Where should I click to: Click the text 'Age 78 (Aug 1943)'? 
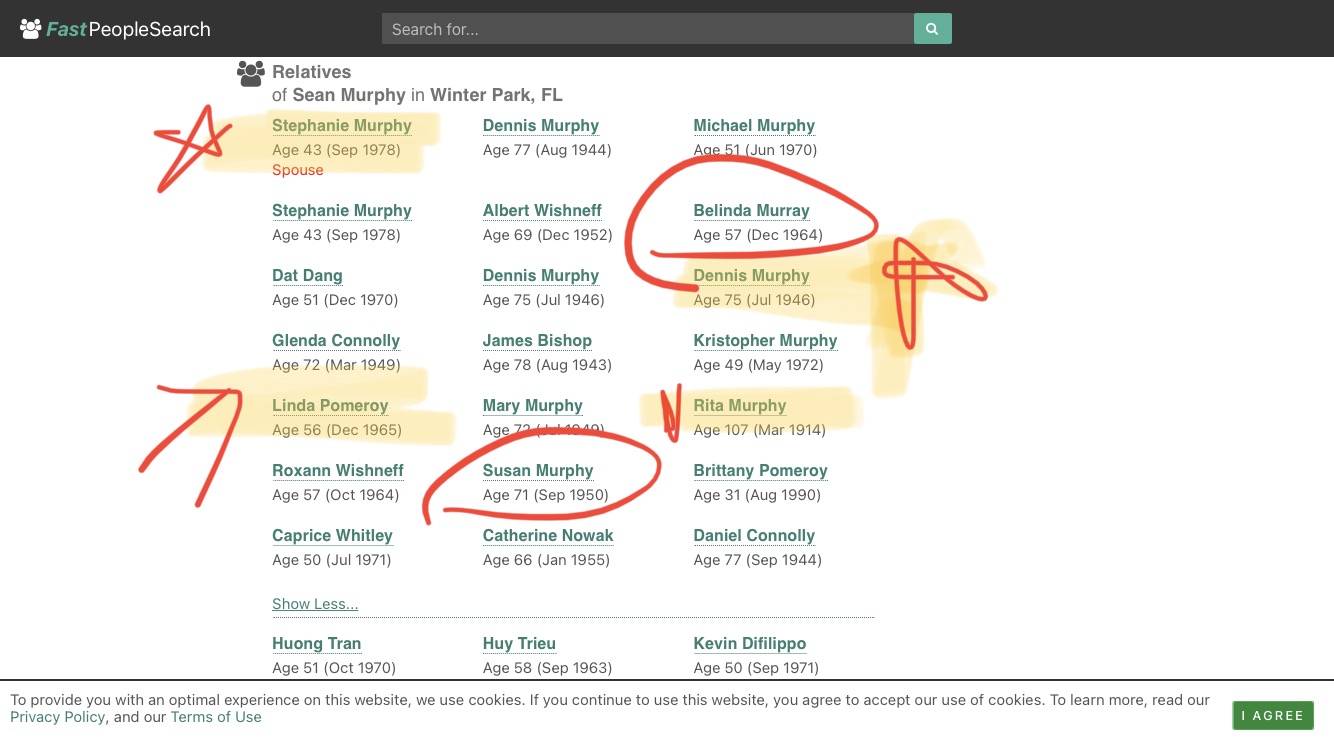click(x=547, y=365)
